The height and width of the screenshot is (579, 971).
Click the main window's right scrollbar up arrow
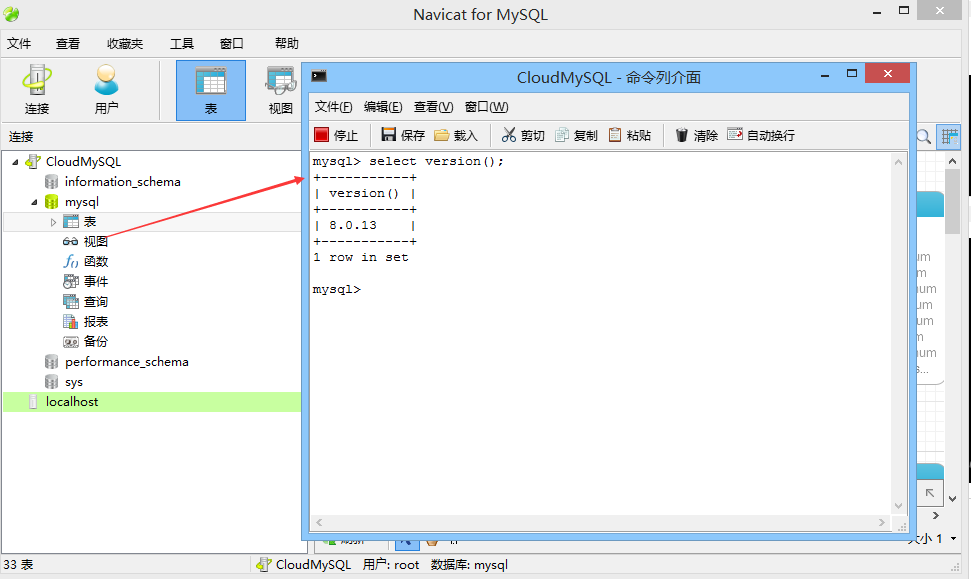point(952,161)
